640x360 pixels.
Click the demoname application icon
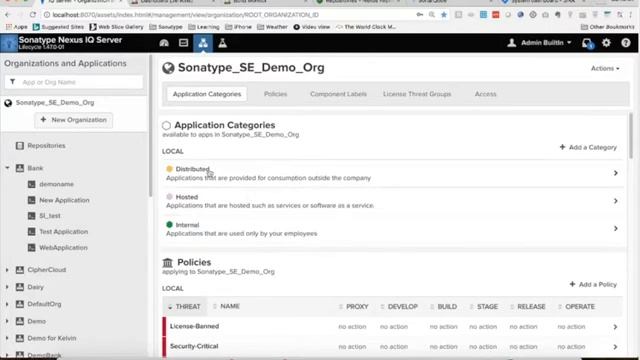click(x=31, y=184)
